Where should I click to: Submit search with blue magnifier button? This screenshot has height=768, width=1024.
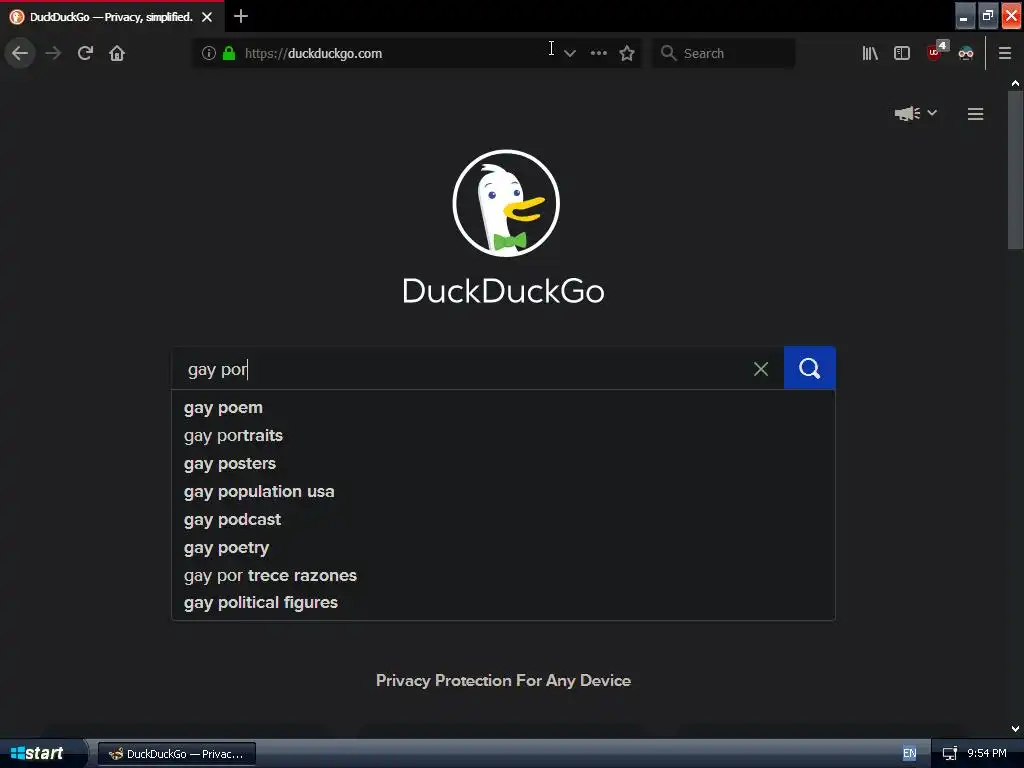809,368
